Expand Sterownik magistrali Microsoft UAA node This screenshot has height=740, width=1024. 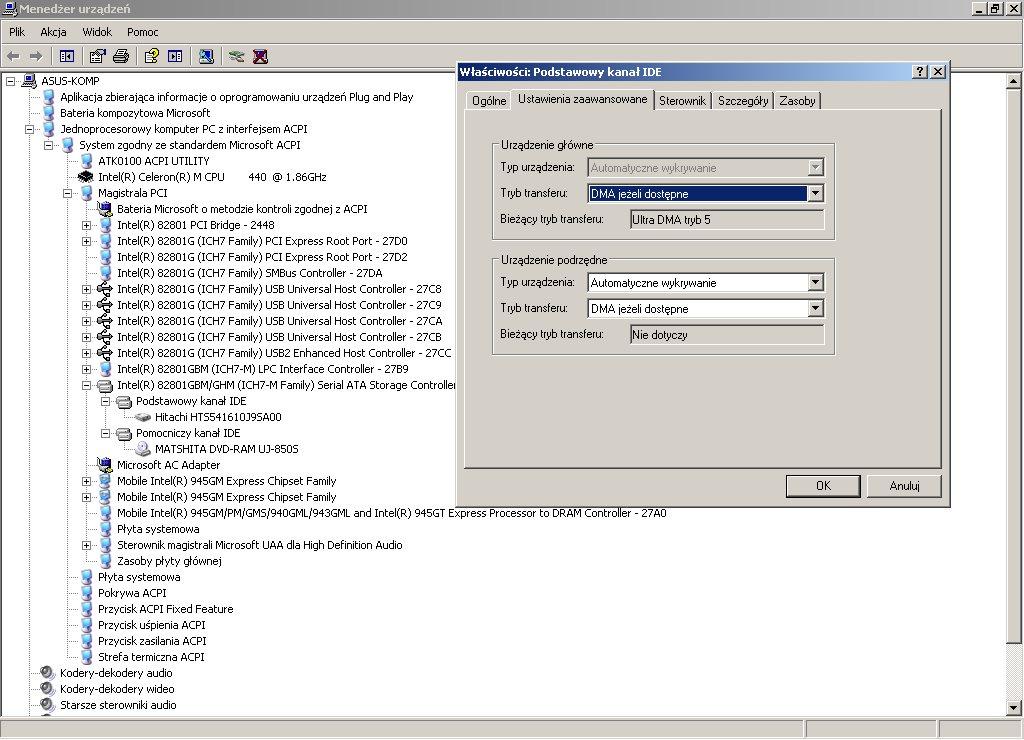point(86,545)
